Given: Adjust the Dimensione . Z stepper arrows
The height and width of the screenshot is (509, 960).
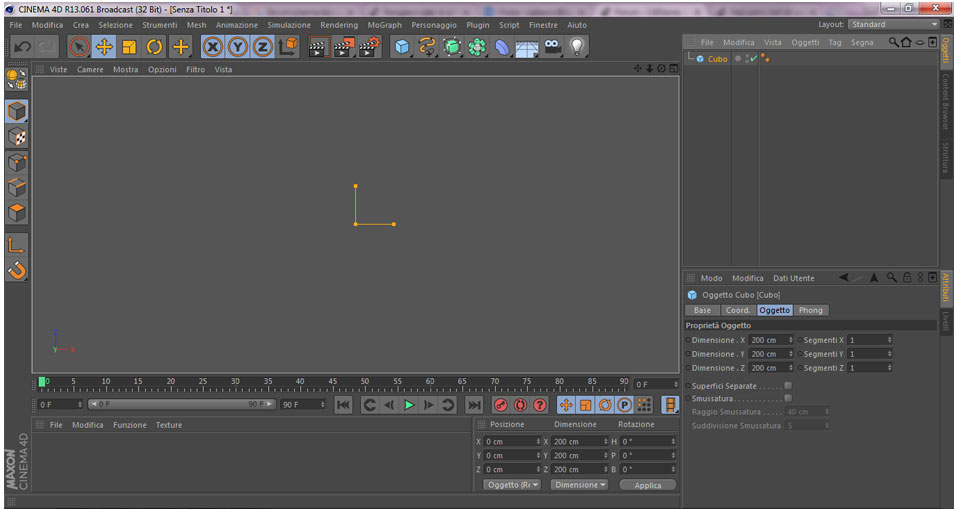Looking at the screenshot, I should pos(790,368).
